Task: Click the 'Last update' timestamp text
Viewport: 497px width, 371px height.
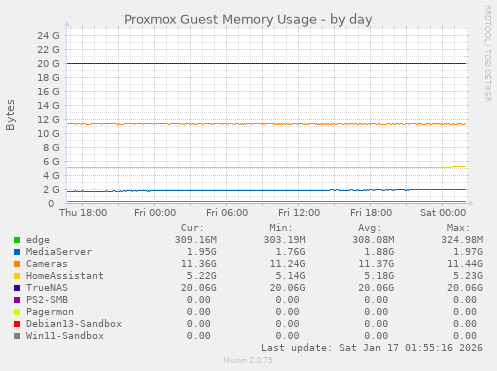Action: pyautogui.click(x=372, y=348)
